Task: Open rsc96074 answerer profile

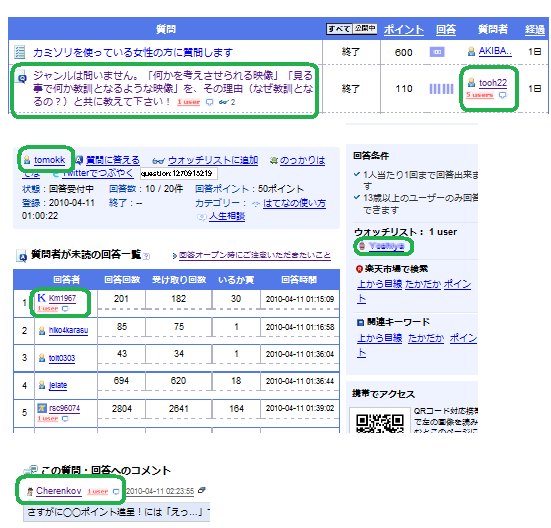Action: point(64,408)
